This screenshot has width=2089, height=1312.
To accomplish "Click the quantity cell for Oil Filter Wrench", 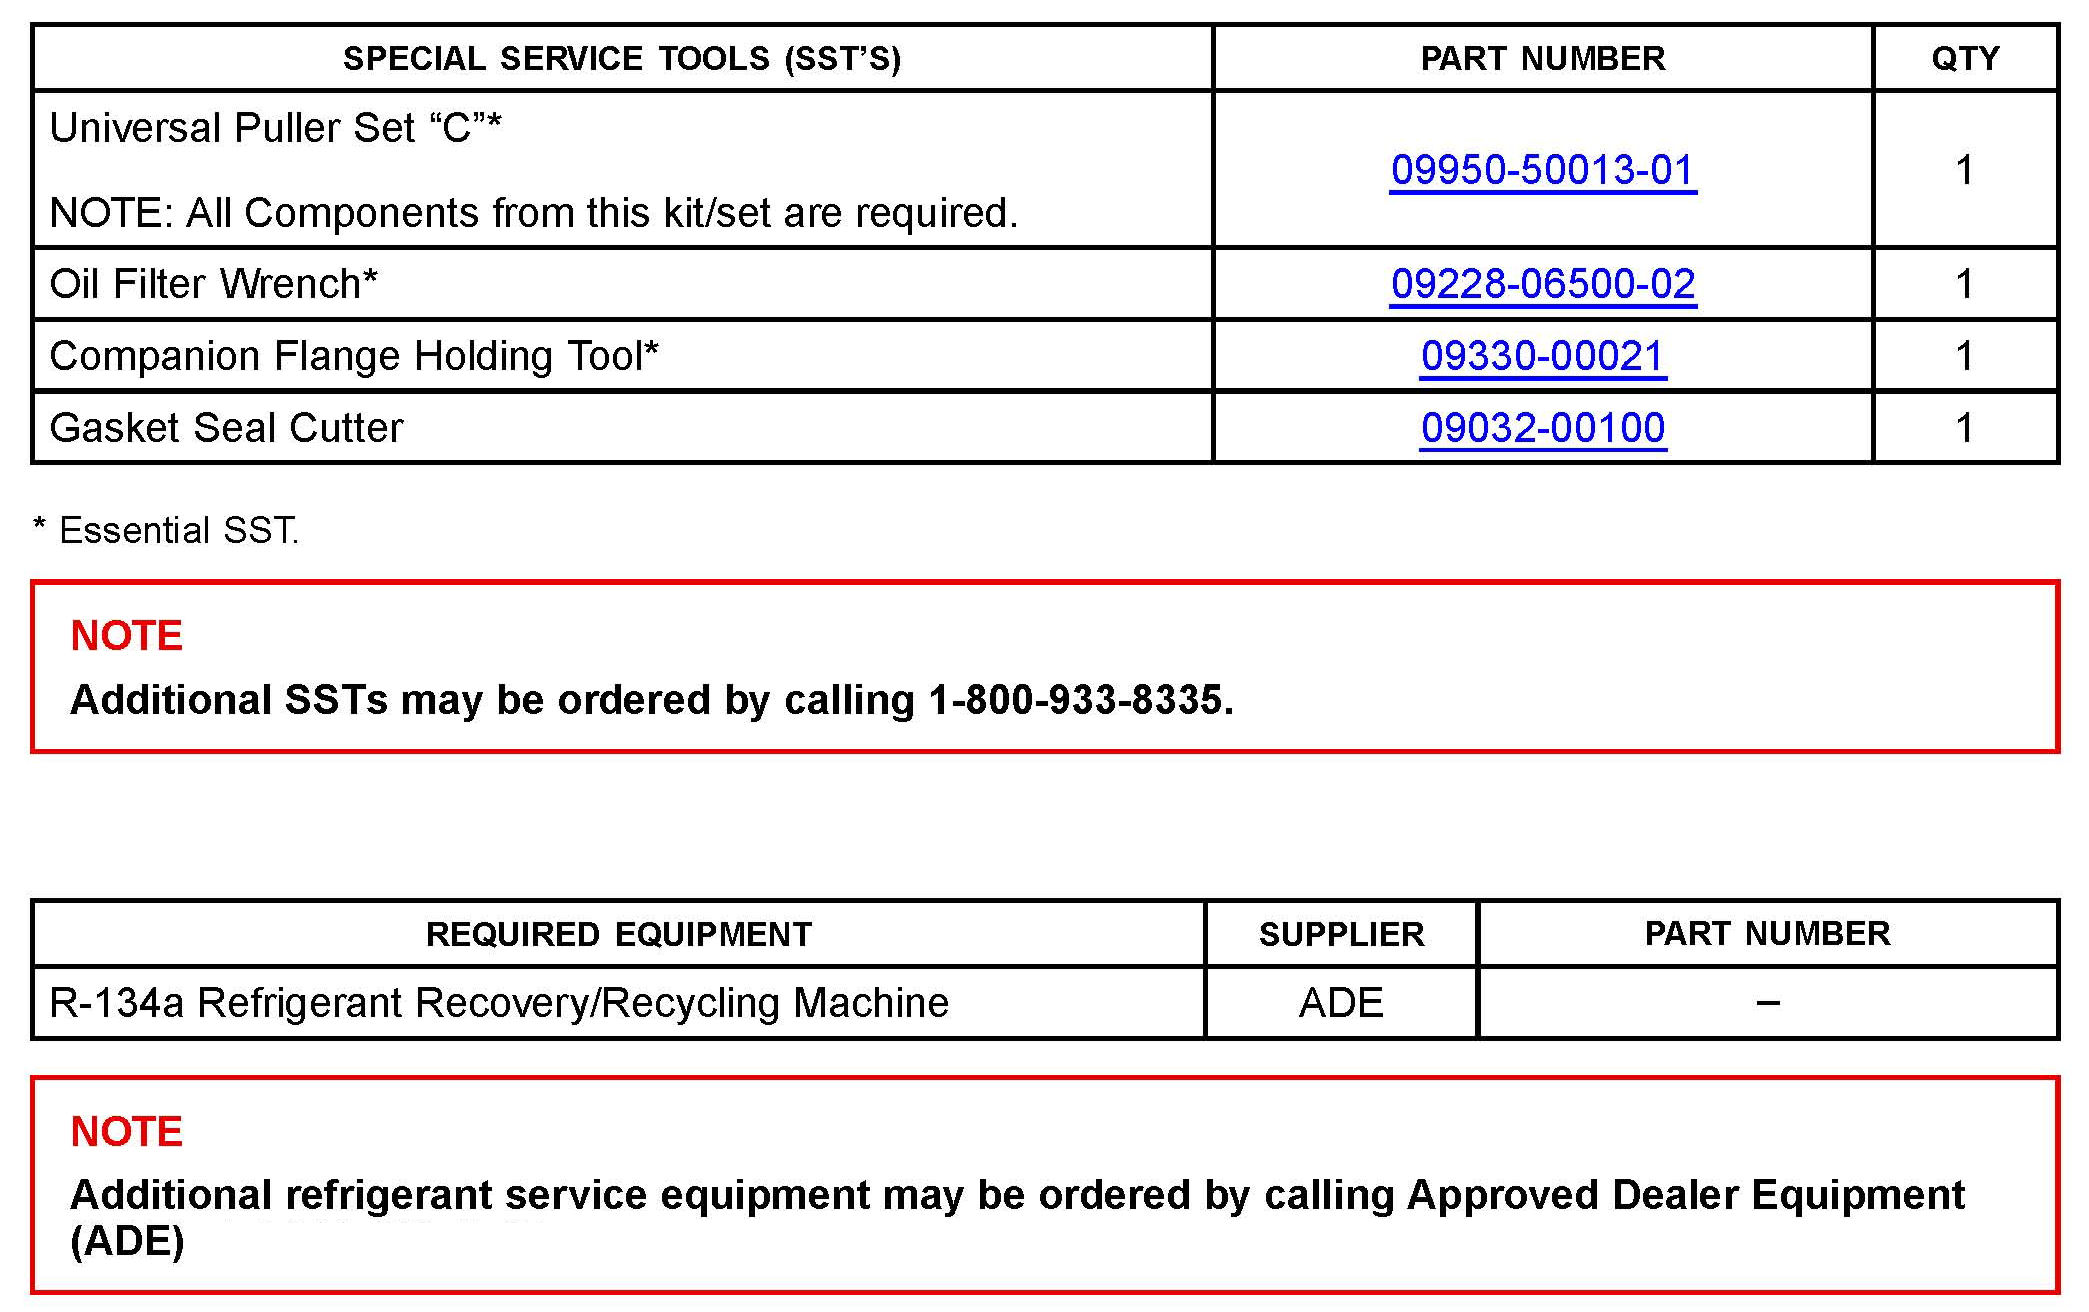I will (1965, 284).
